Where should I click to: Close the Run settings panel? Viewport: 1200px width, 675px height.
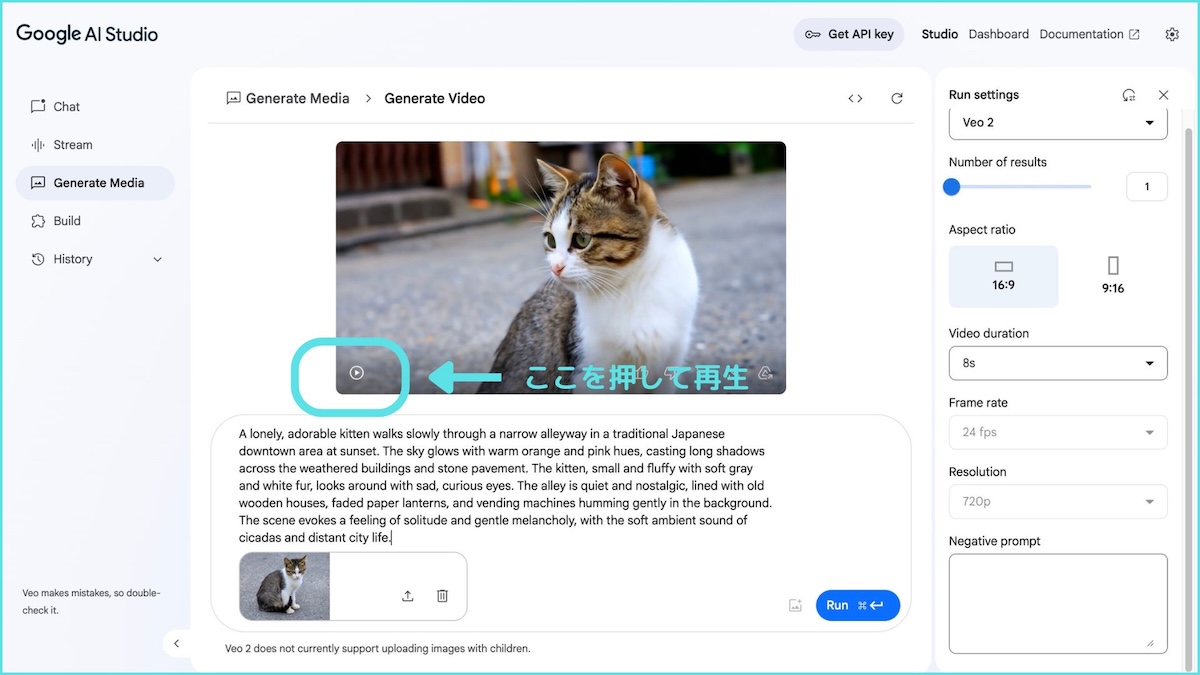click(1163, 95)
